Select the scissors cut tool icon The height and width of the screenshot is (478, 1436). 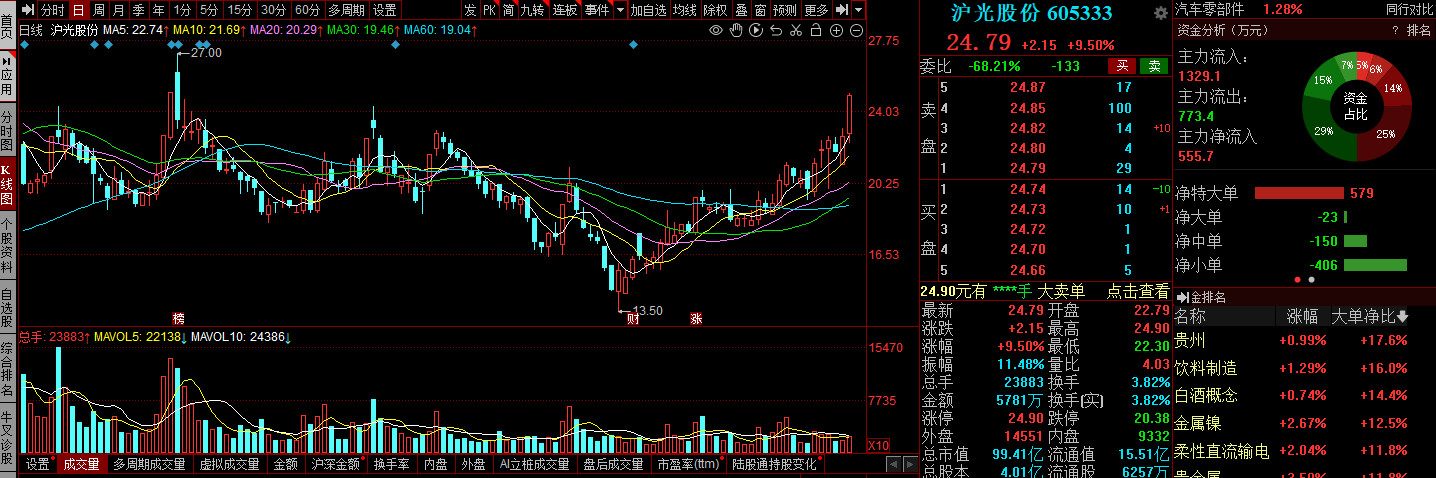[796, 31]
